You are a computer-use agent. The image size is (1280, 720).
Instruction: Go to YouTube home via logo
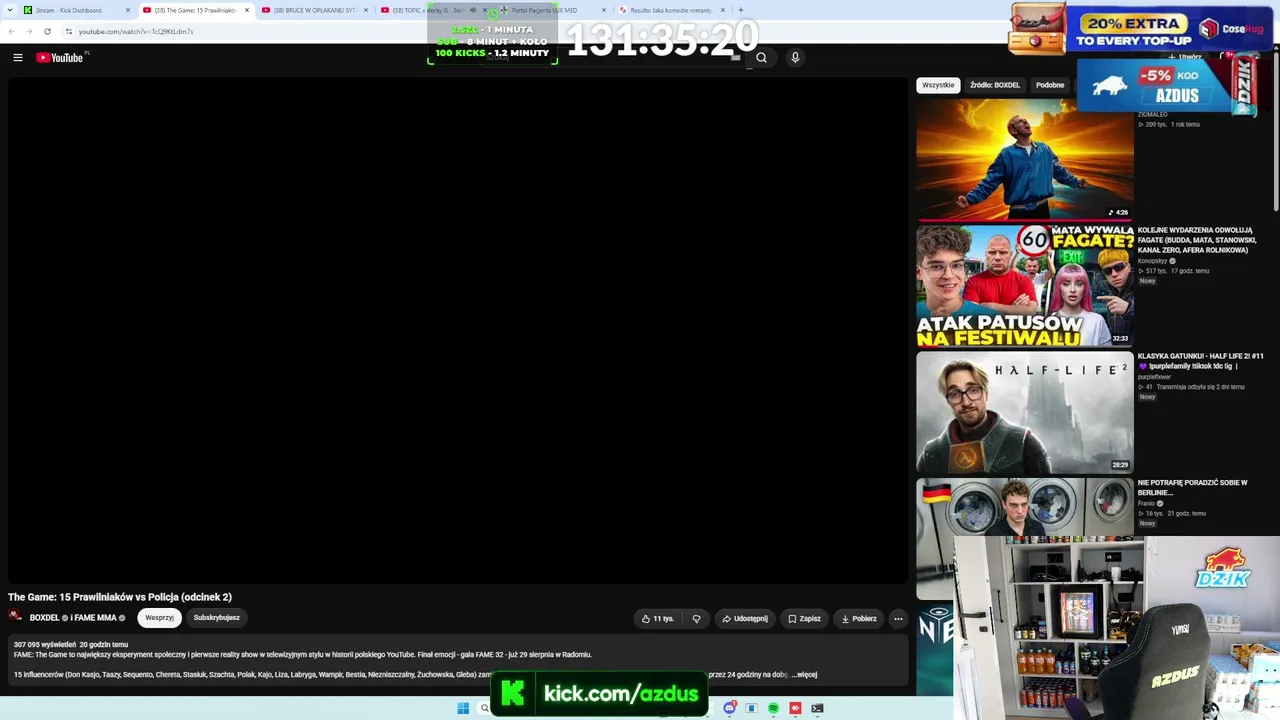(60, 58)
